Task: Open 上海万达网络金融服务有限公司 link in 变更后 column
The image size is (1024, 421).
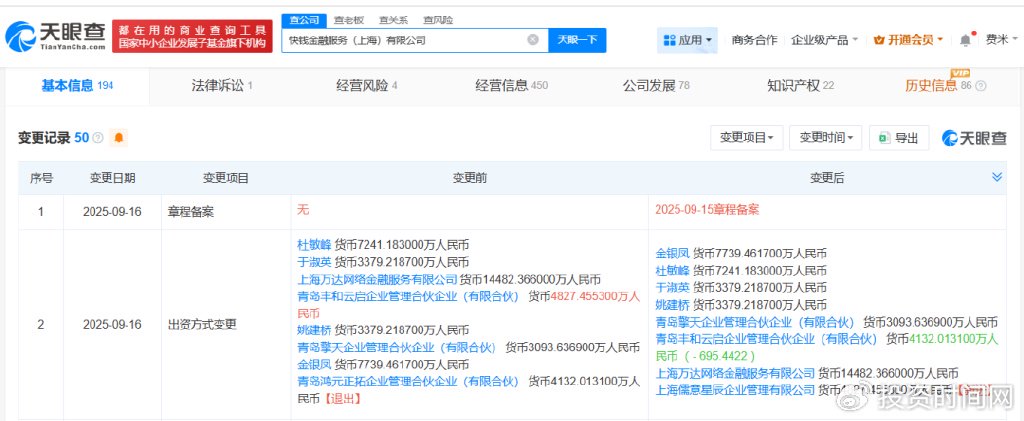Action: tap(735, 373)
